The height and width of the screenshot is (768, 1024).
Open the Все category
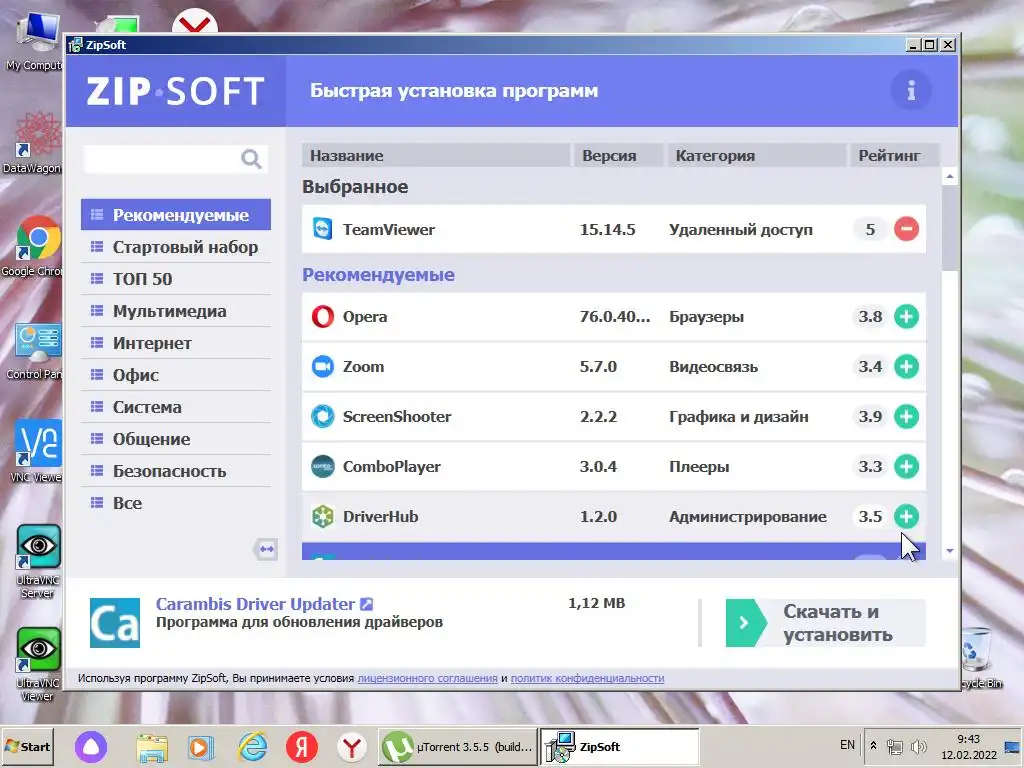click(x=176, y=503)
